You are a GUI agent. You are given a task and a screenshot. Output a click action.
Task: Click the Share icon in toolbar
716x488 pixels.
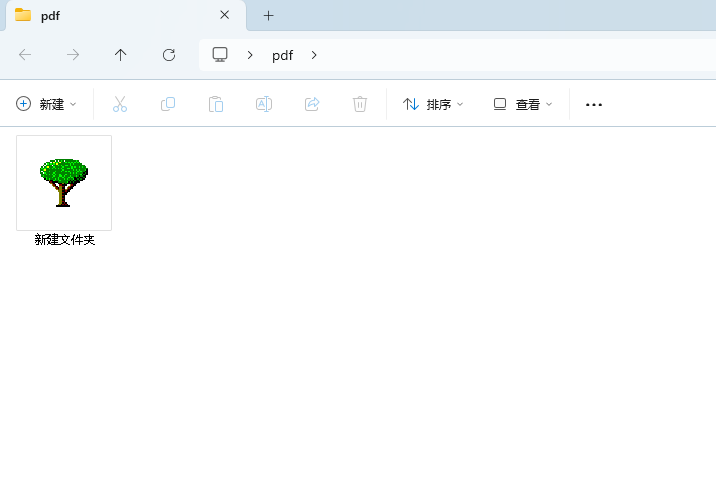[x=312, y=104]
